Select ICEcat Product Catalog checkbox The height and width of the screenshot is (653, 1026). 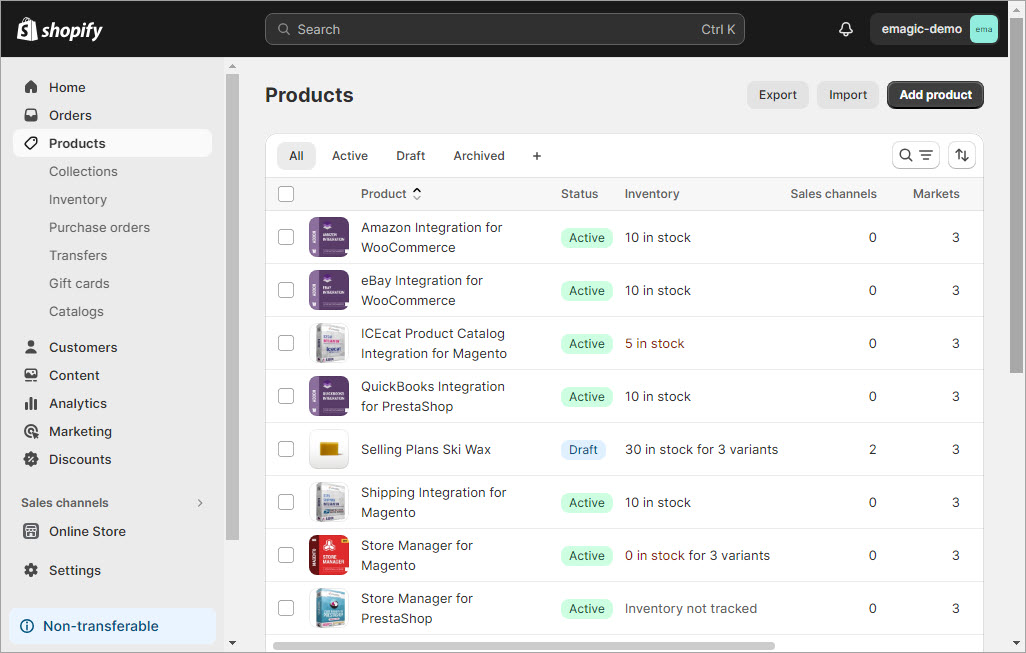(286, 343)
